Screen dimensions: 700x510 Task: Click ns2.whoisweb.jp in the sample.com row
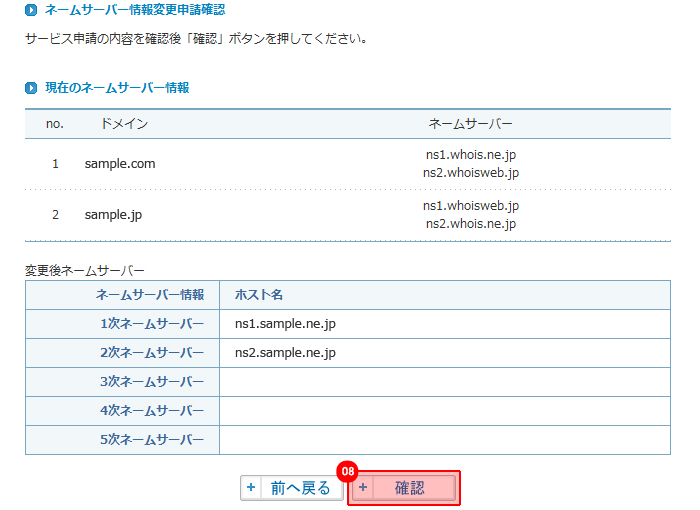coord(470,173)
